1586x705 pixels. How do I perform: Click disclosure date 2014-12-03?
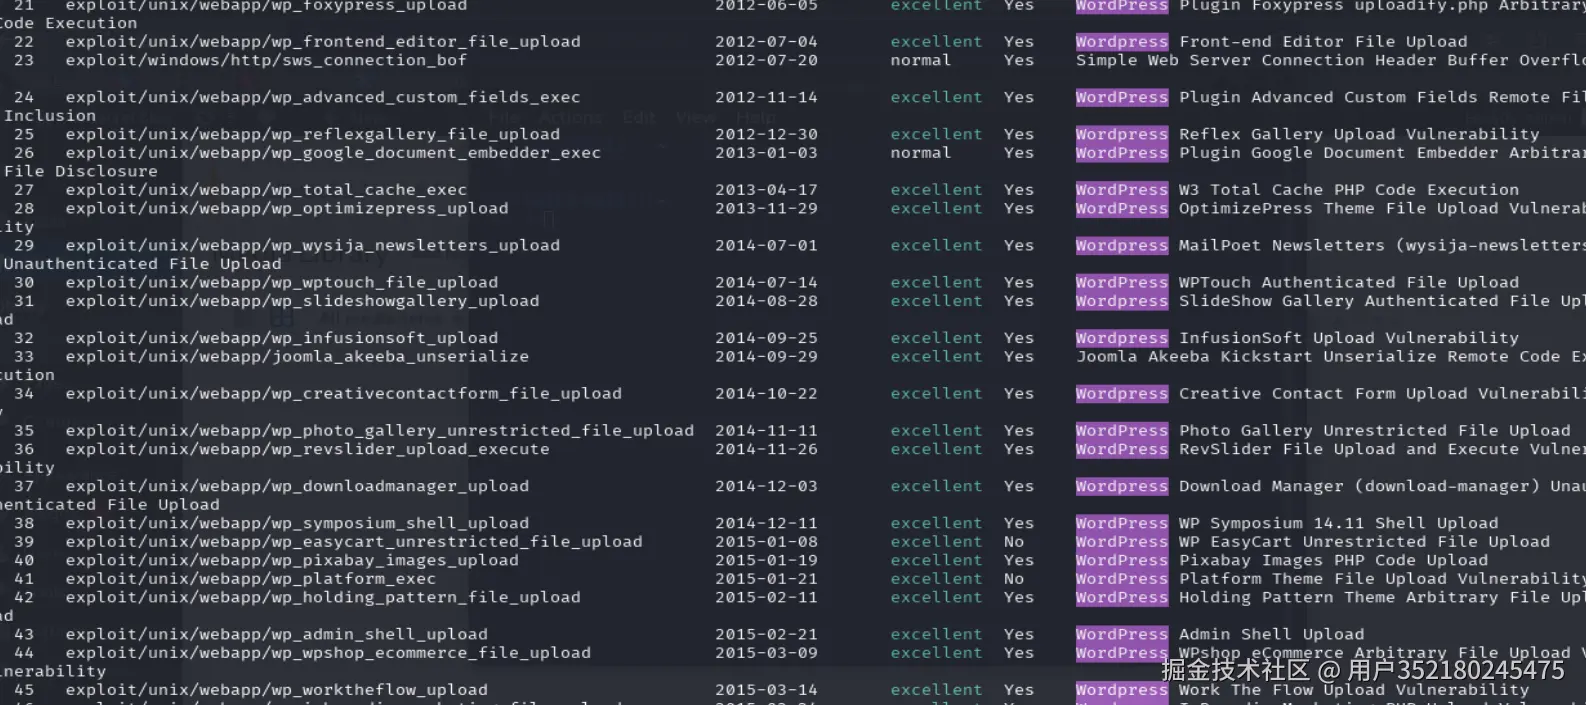click(x=766, y=486)
